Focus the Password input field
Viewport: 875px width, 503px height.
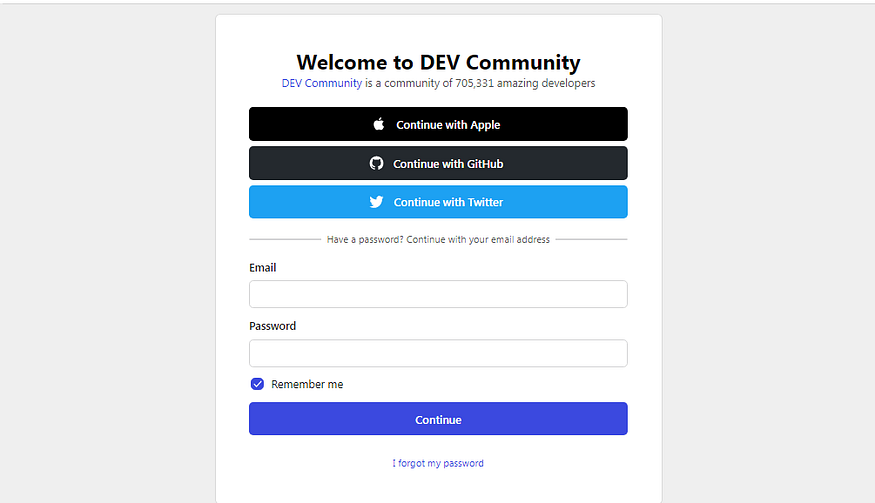[438, 353]
